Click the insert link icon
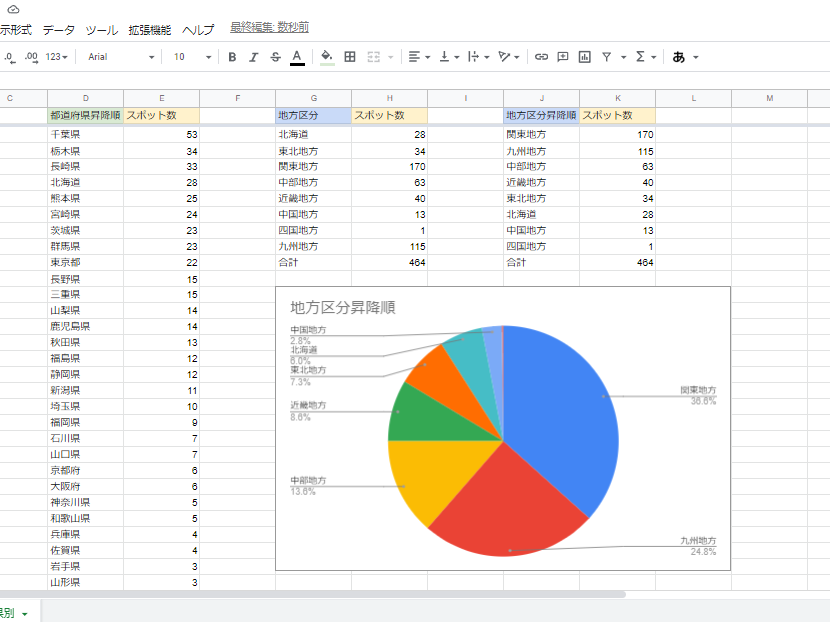Viewport: 830px width, 622px height. pyautogui.click(x=541, y=57)
